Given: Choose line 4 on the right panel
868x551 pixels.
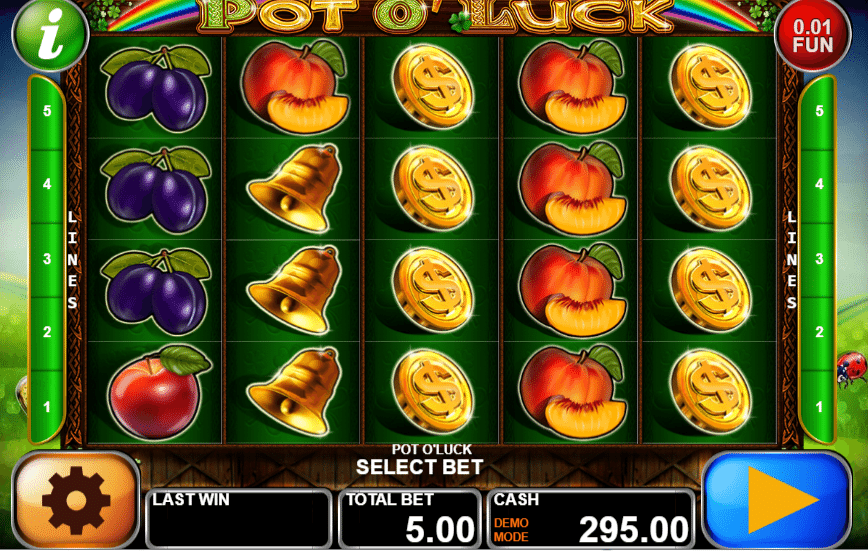Looking at the screenshot, I should pyautogui.click(x=819, y=184).
